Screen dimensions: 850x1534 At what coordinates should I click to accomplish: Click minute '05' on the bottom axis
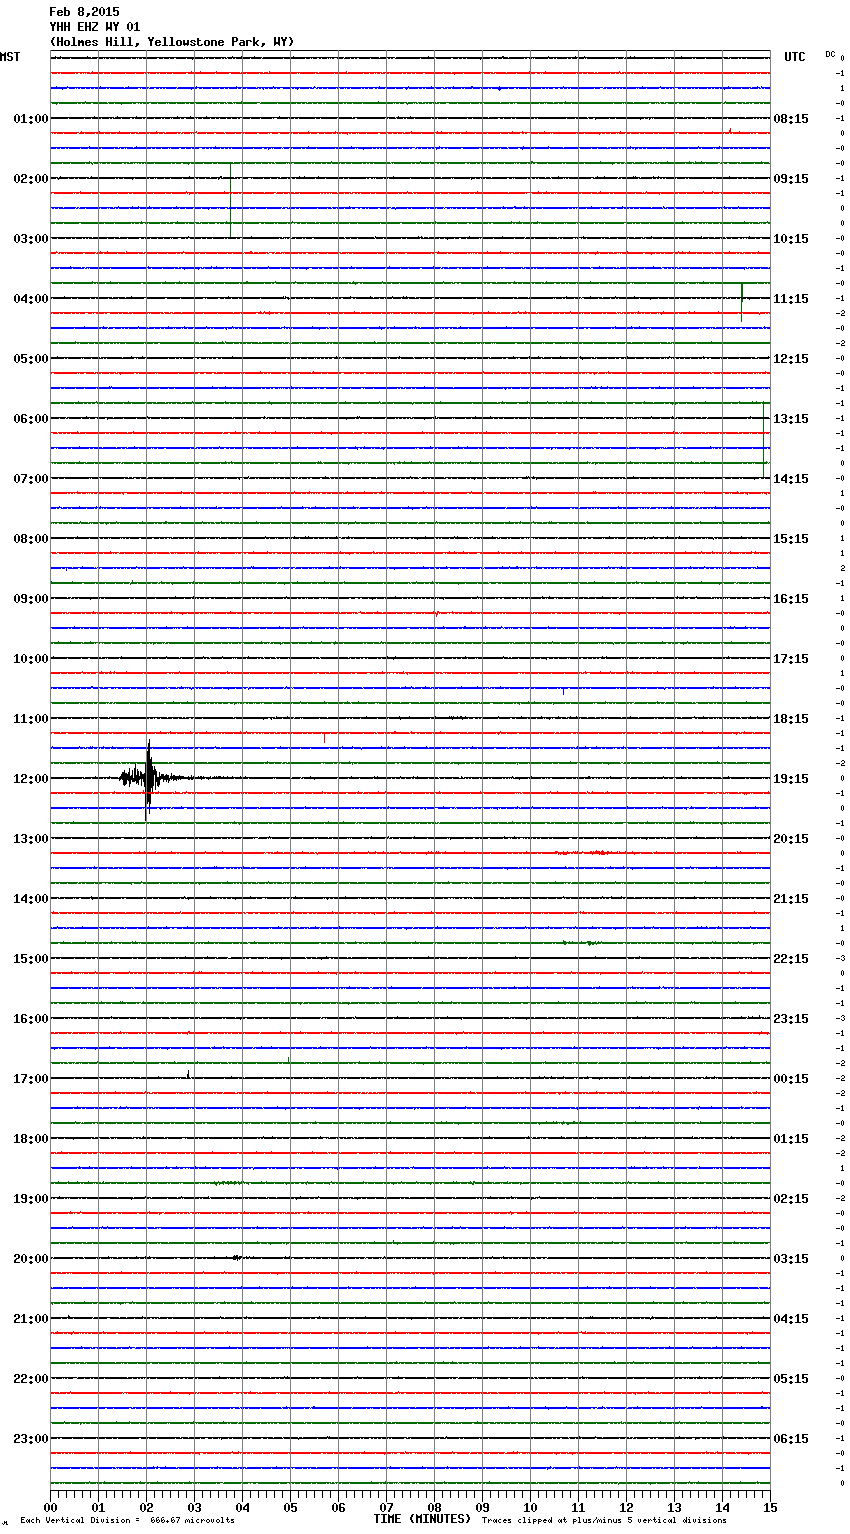coord(290,1507)
